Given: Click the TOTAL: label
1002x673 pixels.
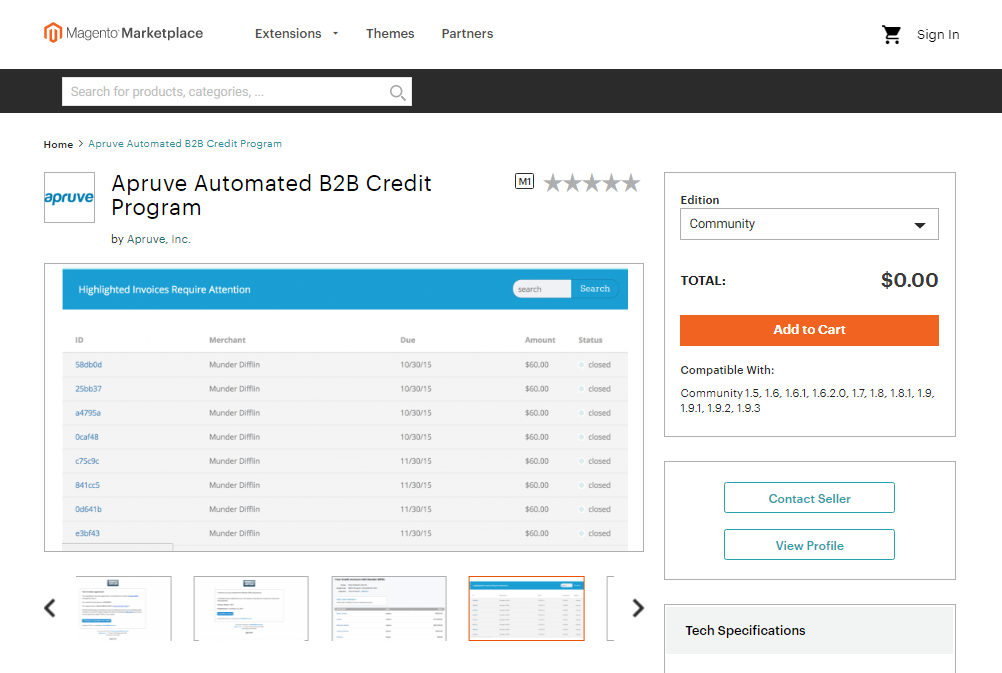Looking at the screenshot, I should (703, 281).
